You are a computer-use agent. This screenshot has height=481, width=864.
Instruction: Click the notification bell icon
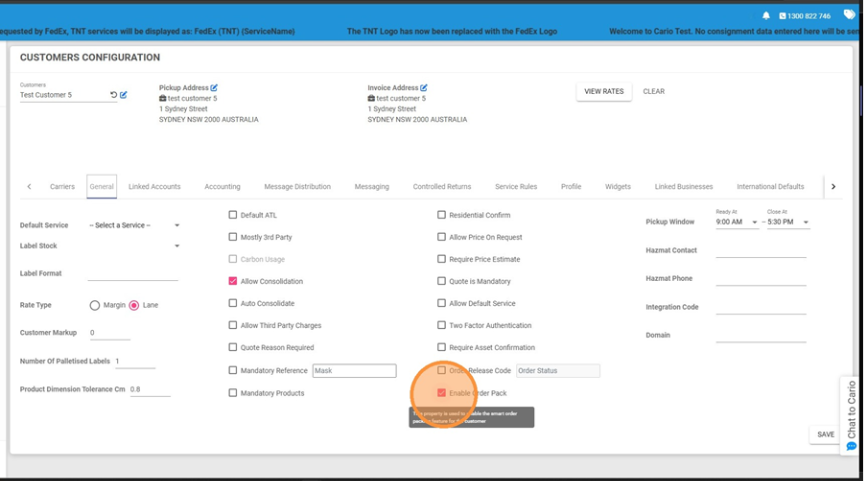click(766, 15)
